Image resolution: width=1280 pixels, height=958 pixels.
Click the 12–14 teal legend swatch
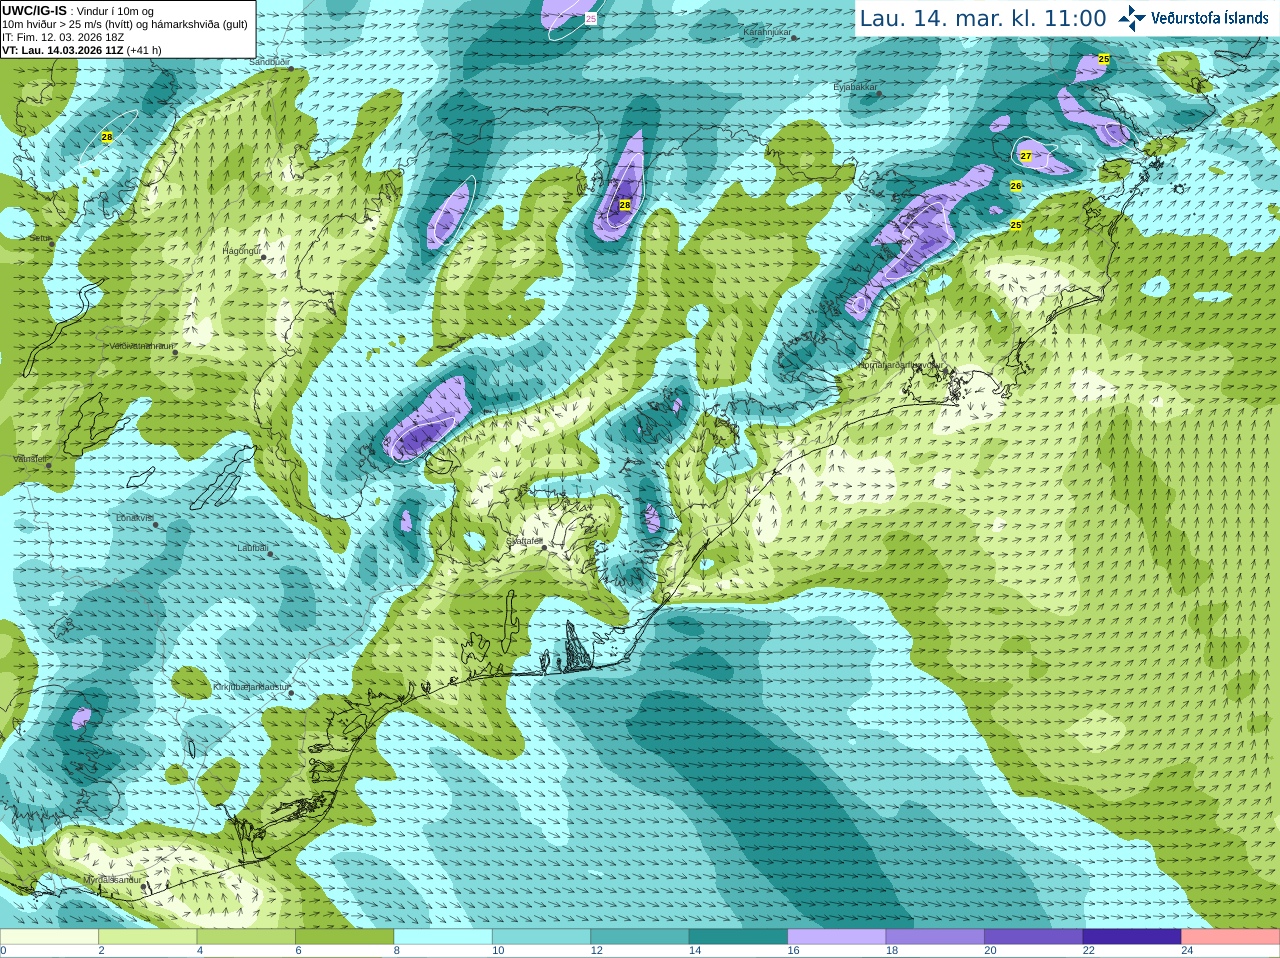[x=640, y=937]
